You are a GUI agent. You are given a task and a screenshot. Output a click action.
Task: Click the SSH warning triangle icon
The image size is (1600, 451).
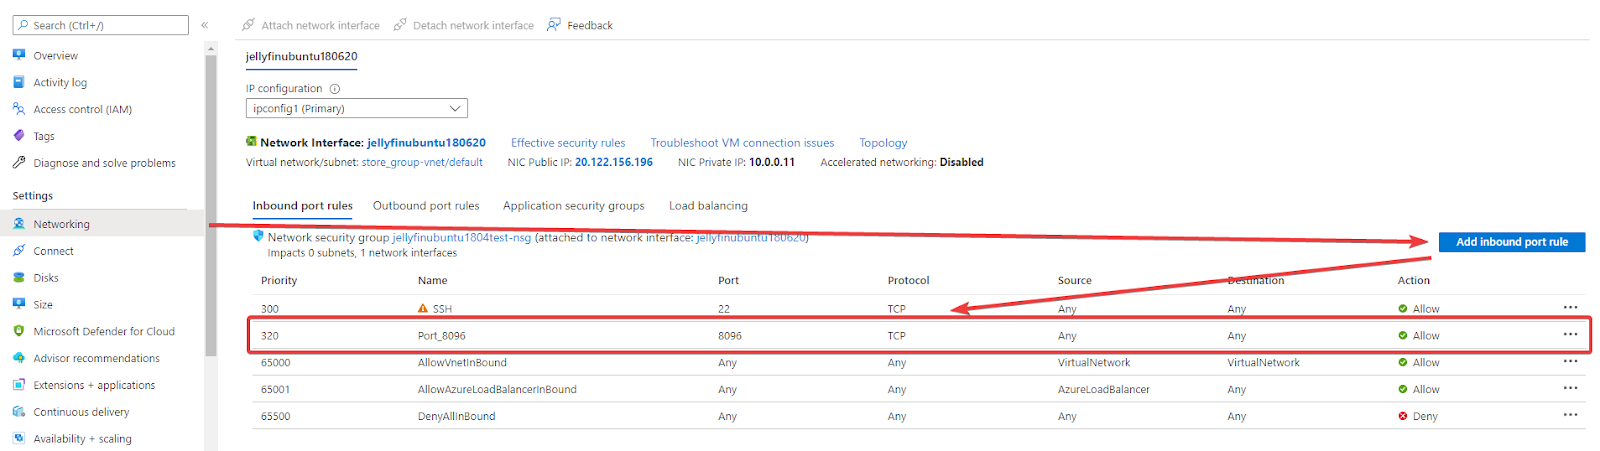[x=423, y=308]
